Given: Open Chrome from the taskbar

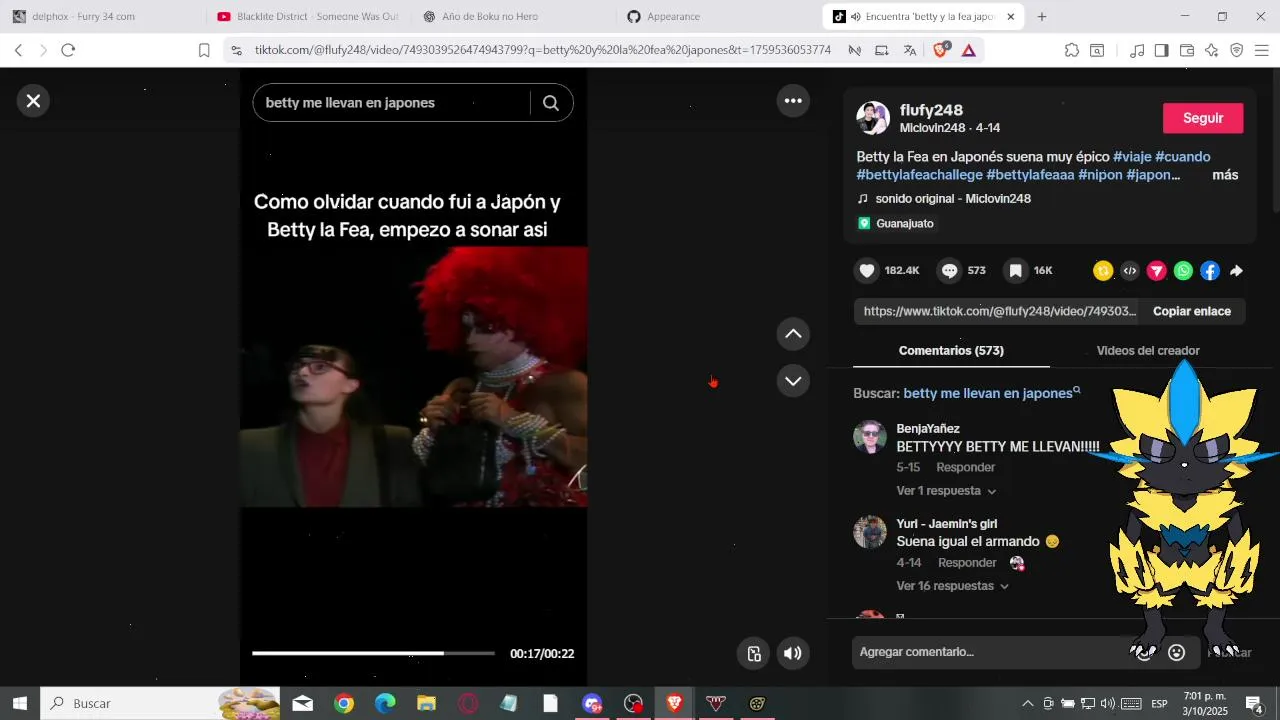Looking at the screenshot, I should pos(344,704).
